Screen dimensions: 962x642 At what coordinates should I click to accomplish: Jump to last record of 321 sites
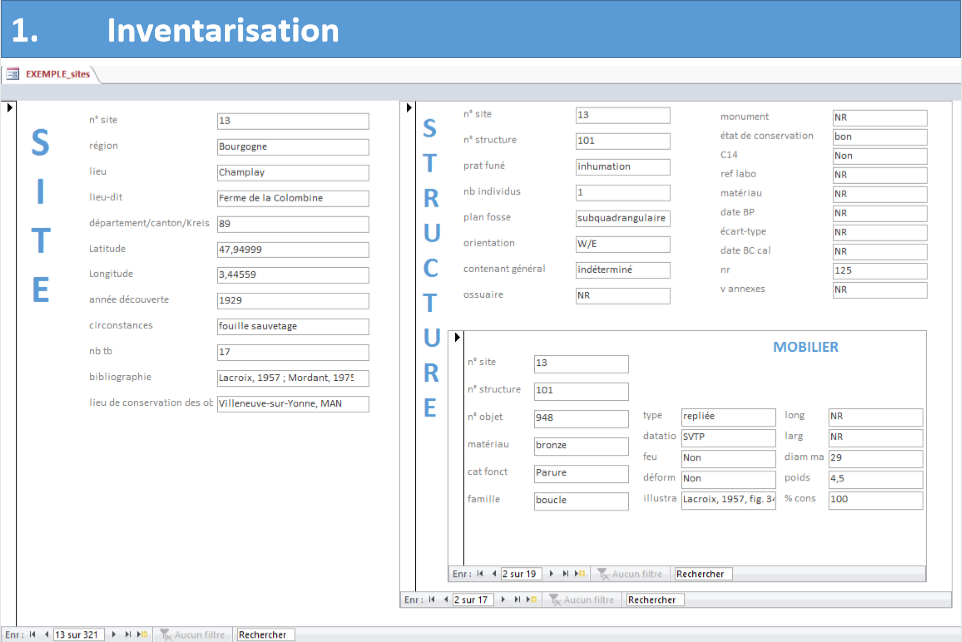point(128,635)
